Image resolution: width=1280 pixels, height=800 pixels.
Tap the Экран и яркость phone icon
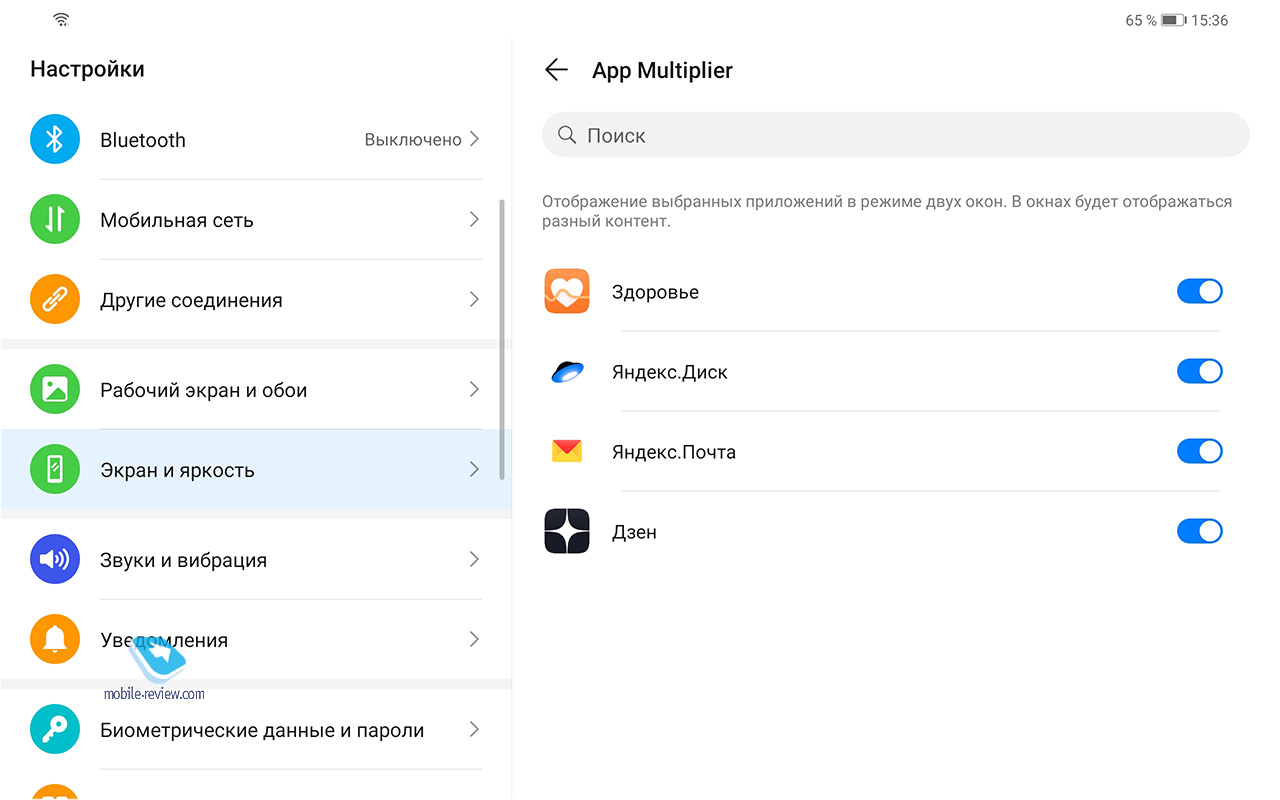(55, 469)
